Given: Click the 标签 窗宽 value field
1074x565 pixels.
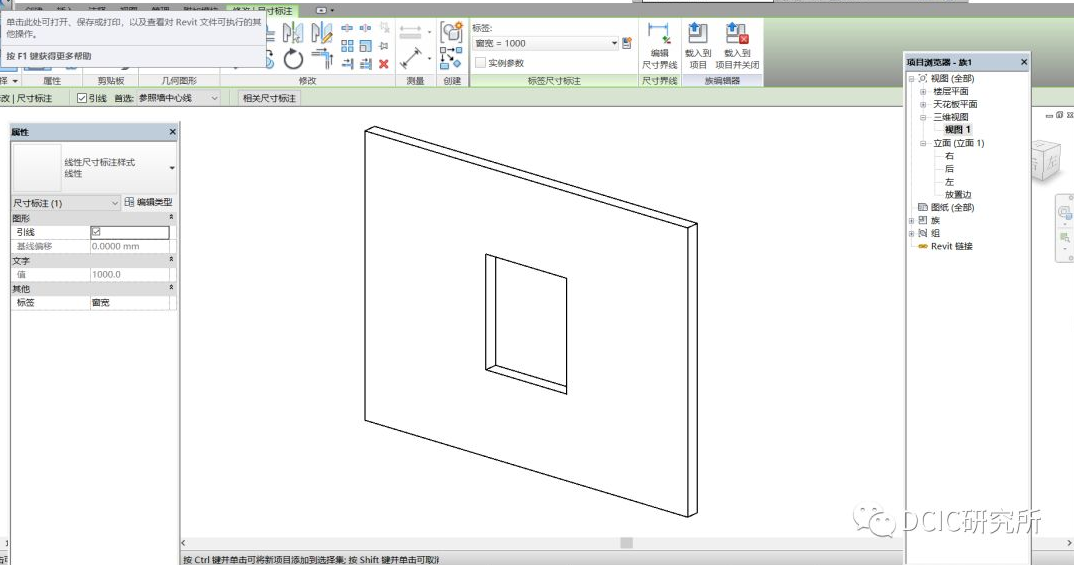Looking at the screenshot, I should 130,302.
